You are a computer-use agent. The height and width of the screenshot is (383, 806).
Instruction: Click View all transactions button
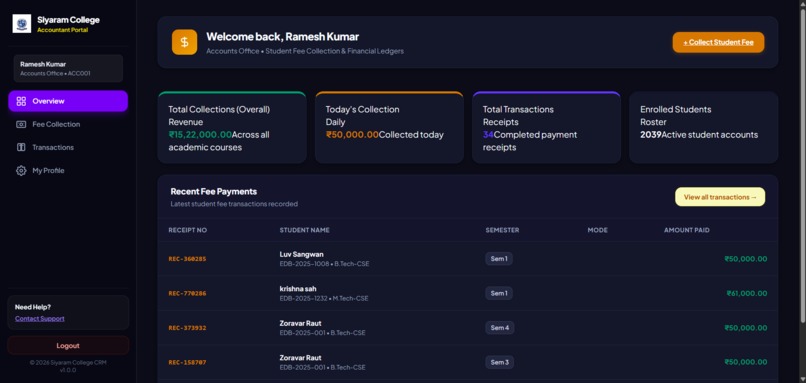coord(720,197)
